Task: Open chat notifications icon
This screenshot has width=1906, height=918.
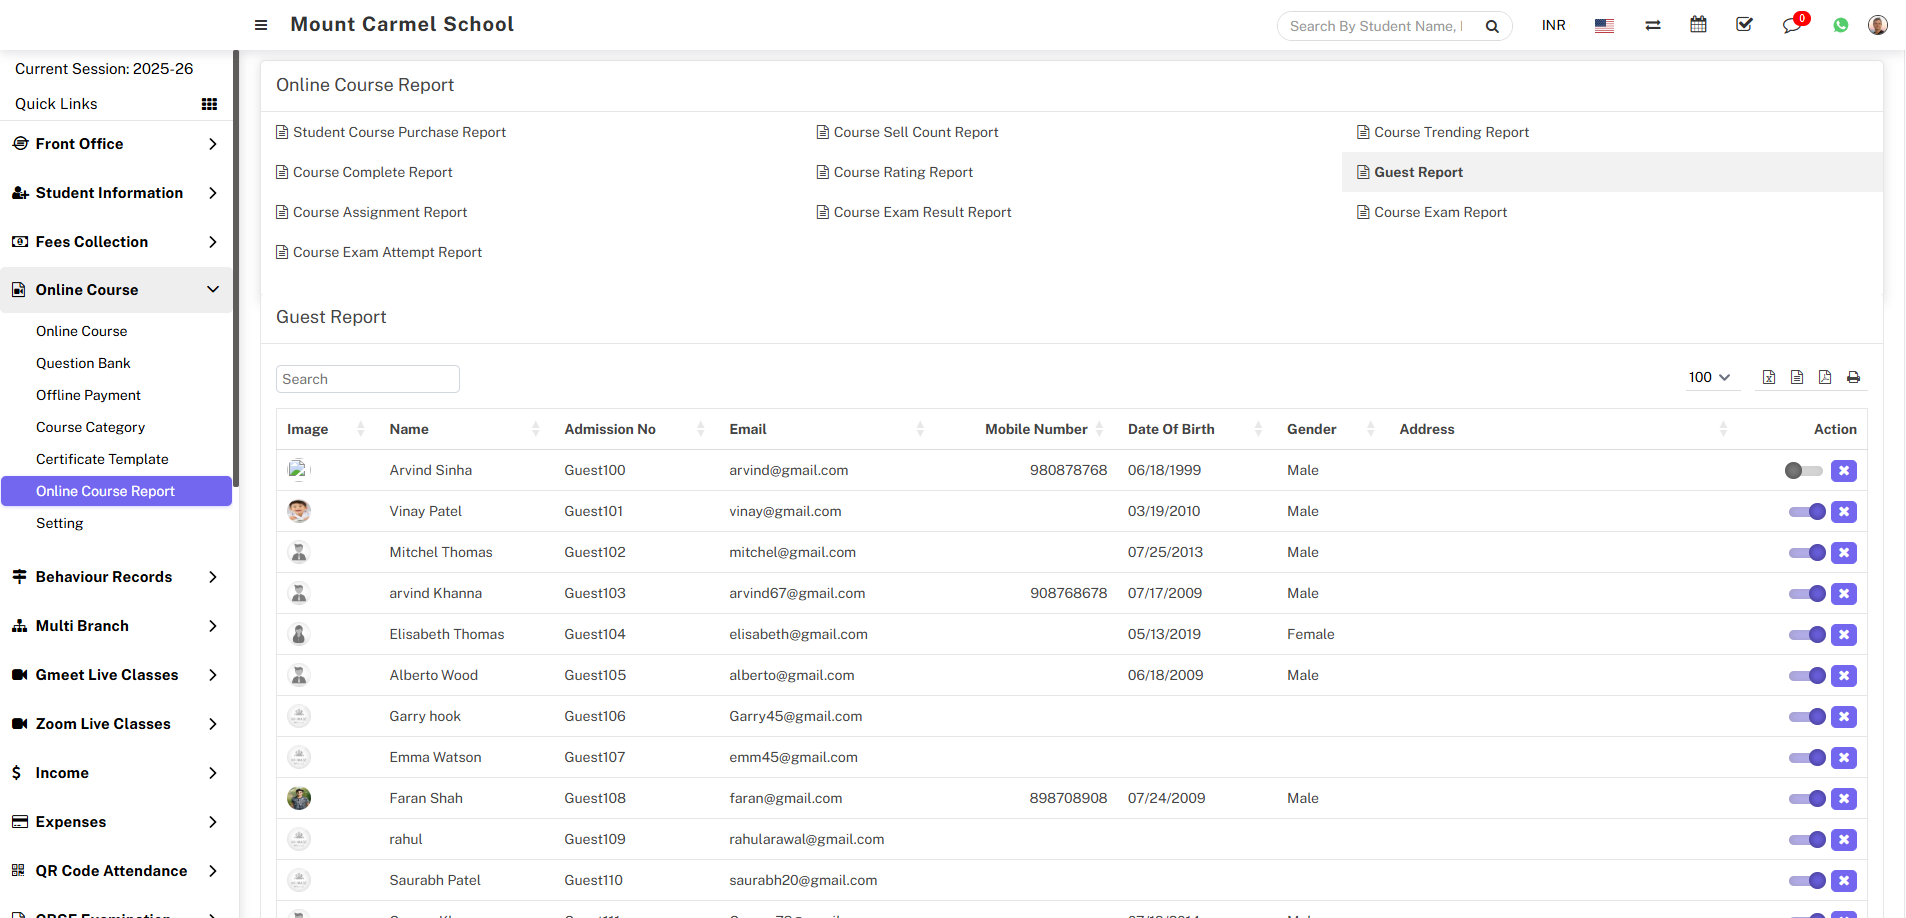Action: pyautogui.click(x=1791, y=25)
